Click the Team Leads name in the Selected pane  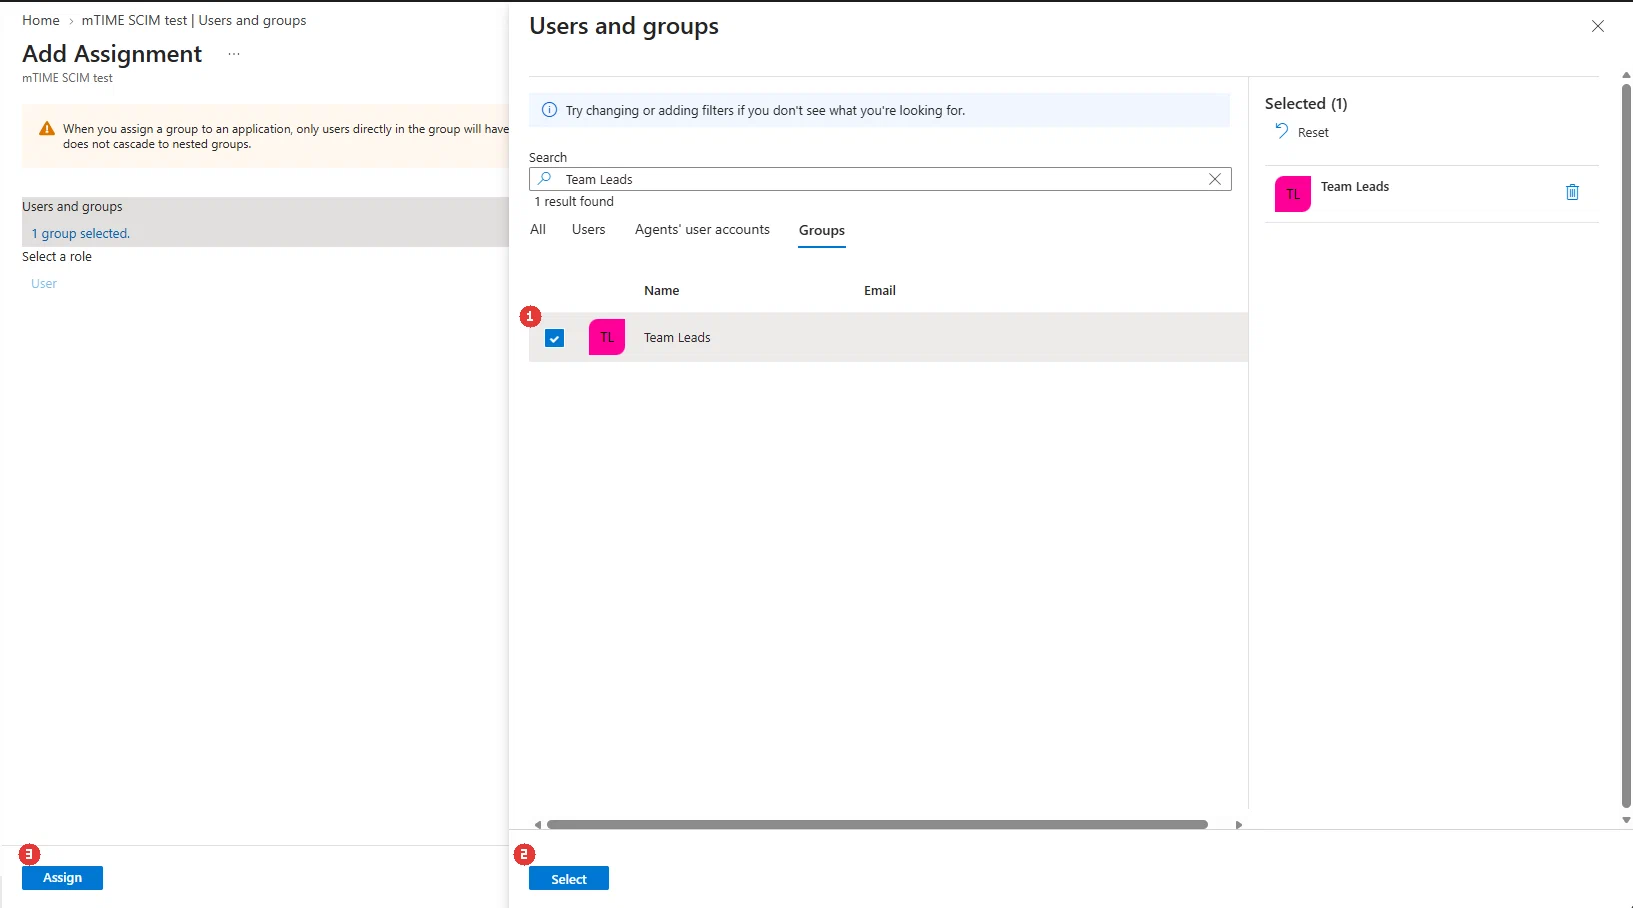[1355, 187]
